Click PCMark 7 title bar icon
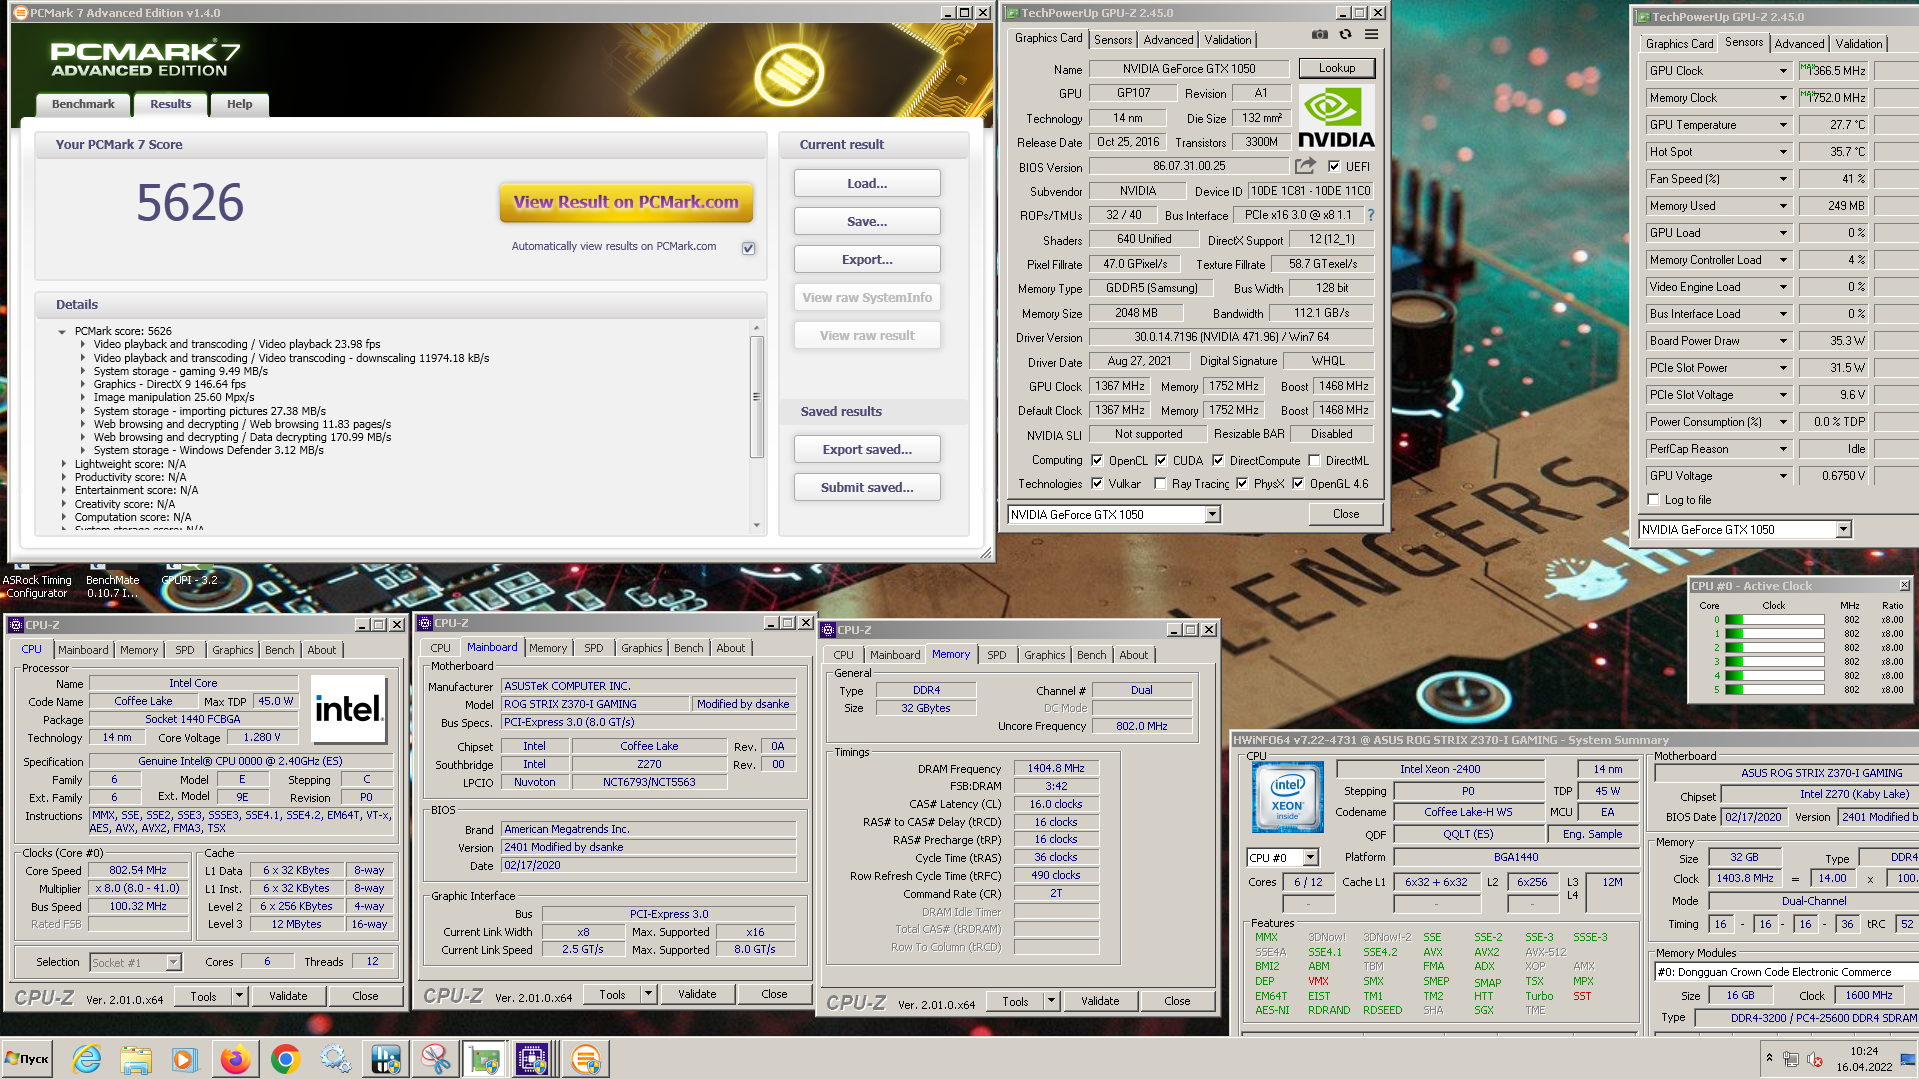 [20, 13]
